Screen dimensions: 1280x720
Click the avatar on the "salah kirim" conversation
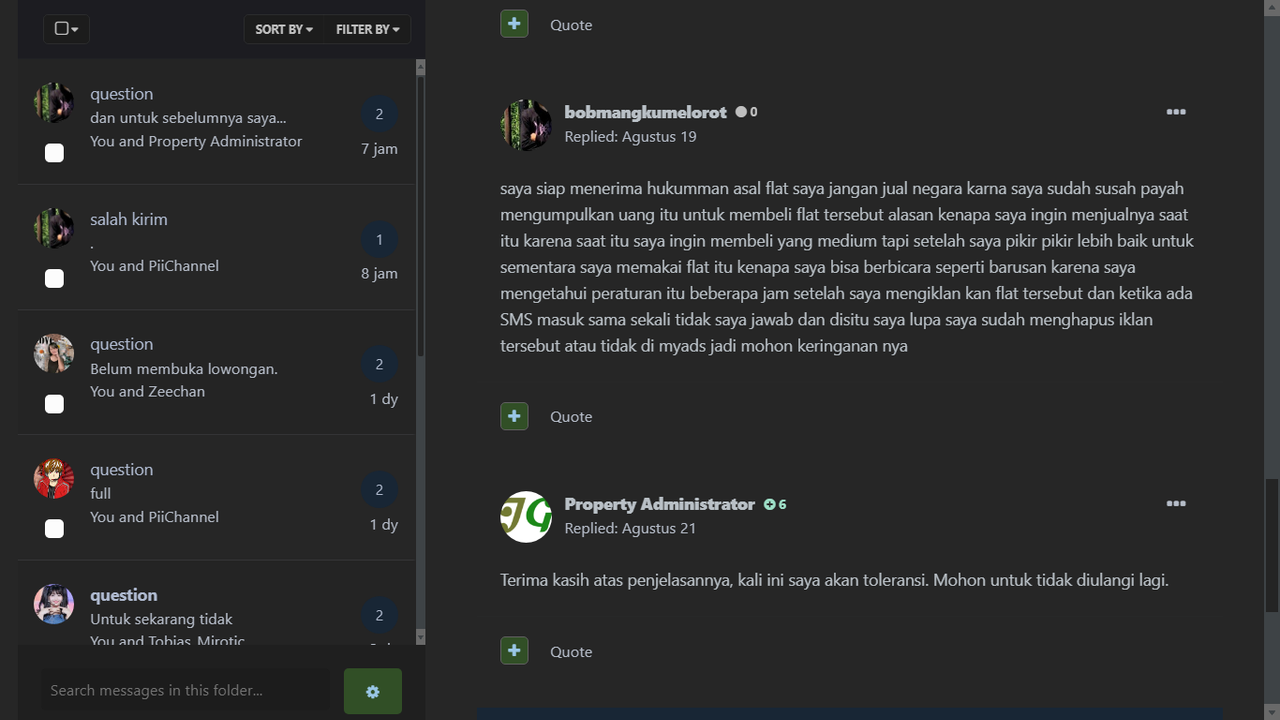coord(54,228)
